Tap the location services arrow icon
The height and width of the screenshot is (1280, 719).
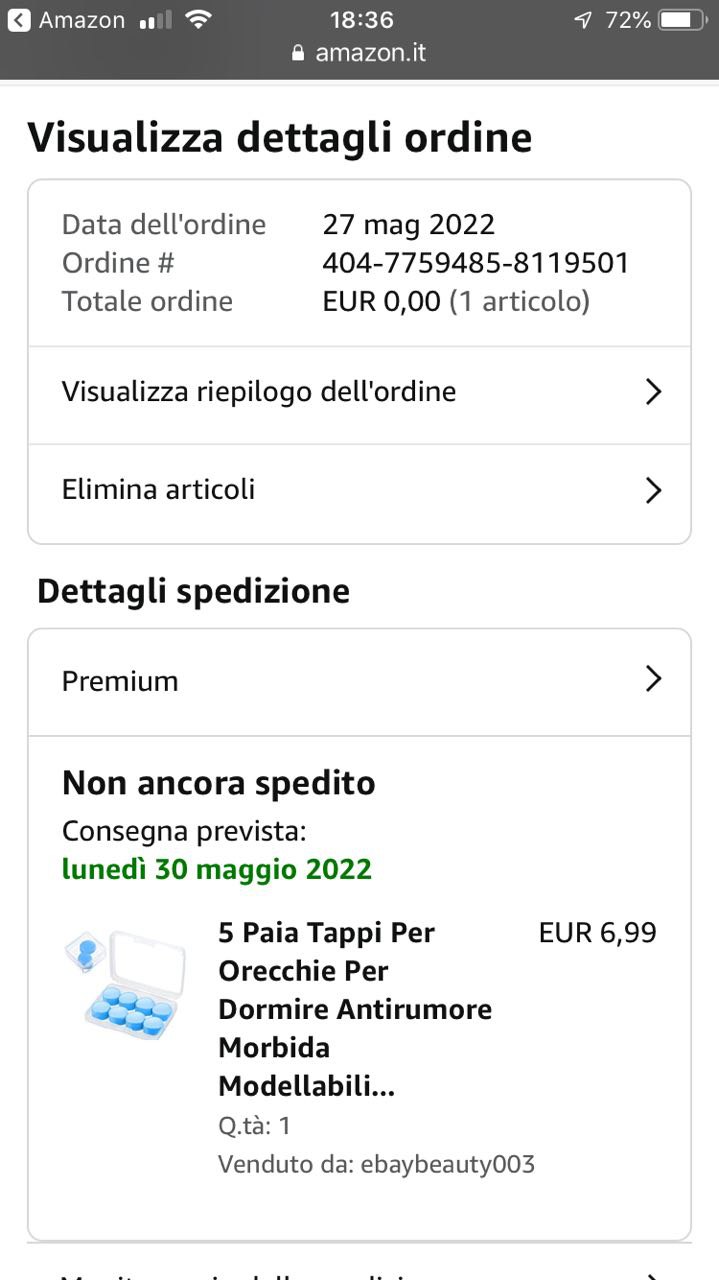tap(583, 20)
